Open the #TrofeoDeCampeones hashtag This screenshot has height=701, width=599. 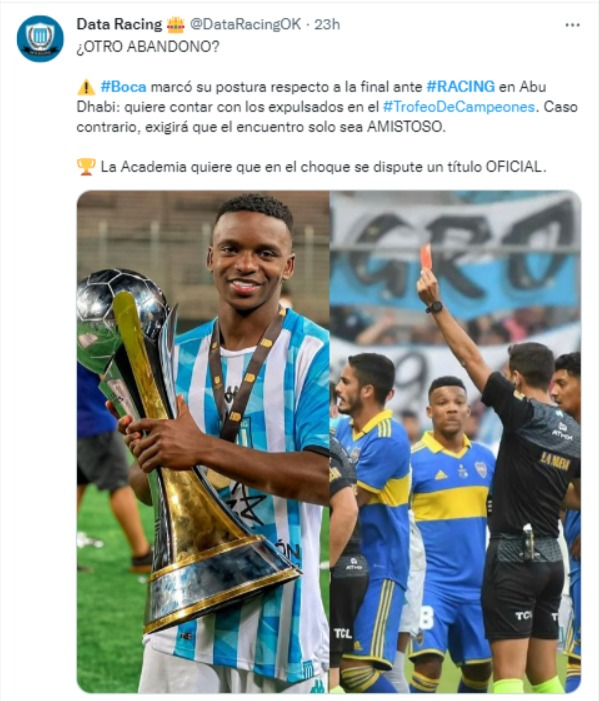coord(459,107)
